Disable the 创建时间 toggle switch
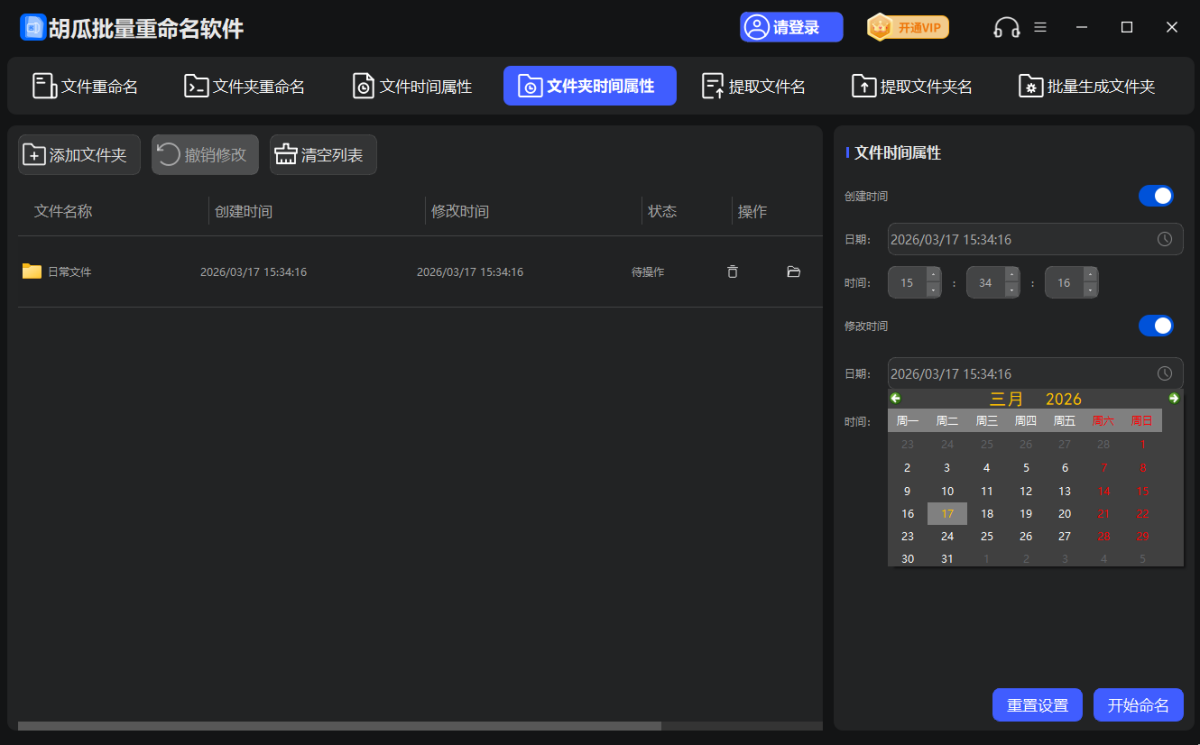1200x745 pixels. pyautogui.click(x=1156, y=196)
